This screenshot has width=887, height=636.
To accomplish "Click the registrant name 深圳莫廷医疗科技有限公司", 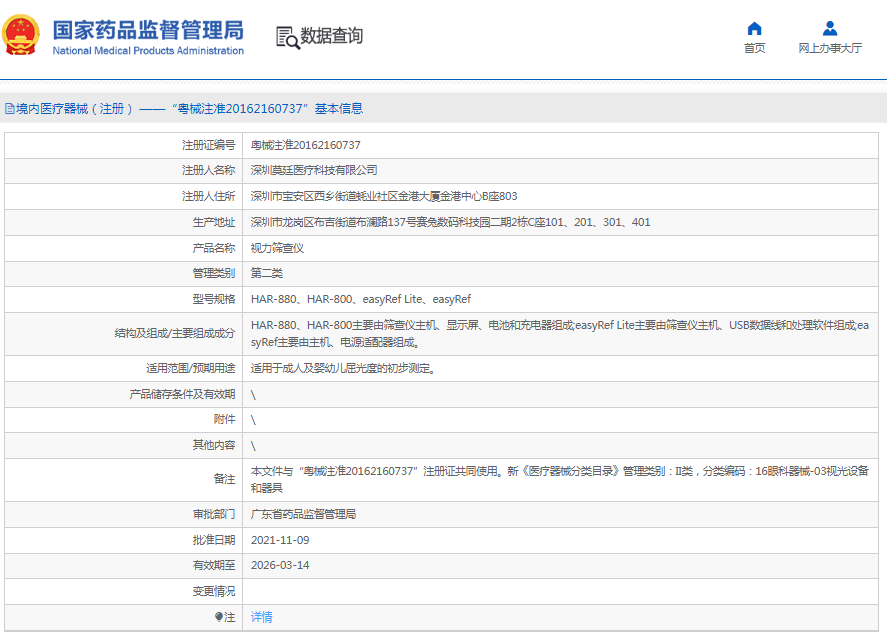I will [314, 170].
